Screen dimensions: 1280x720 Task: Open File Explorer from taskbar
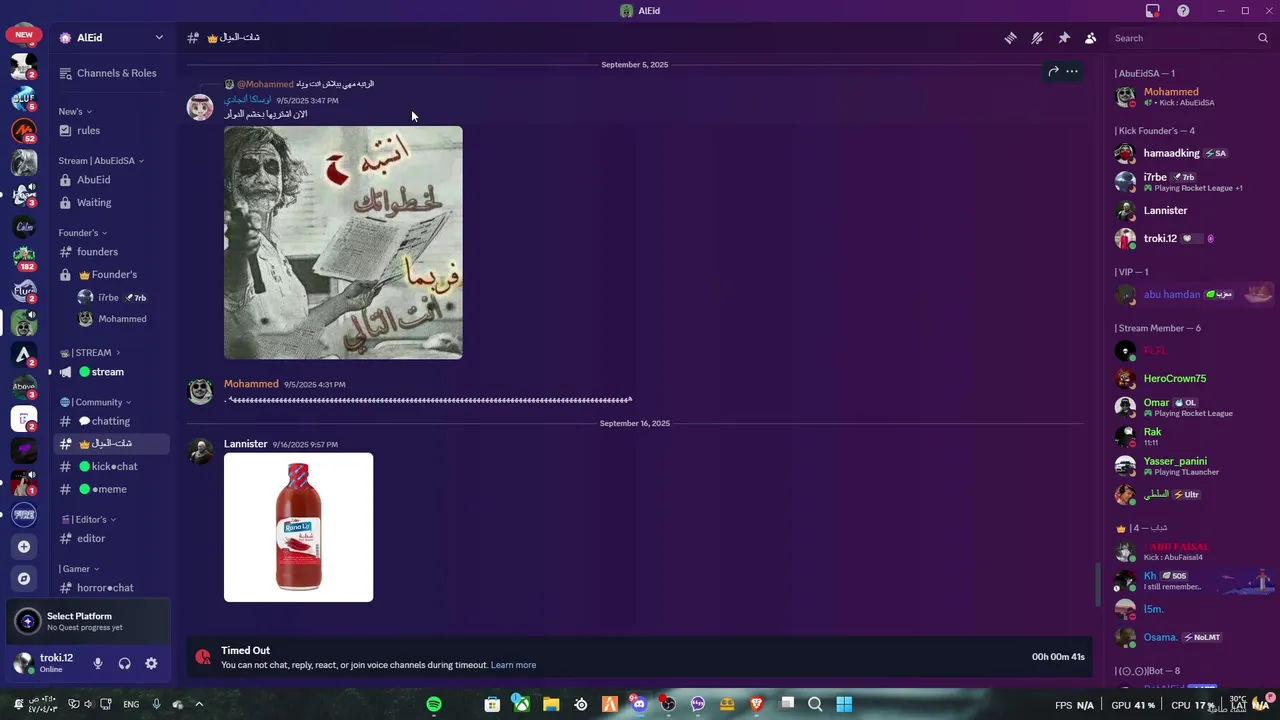(x=551, y=704)
